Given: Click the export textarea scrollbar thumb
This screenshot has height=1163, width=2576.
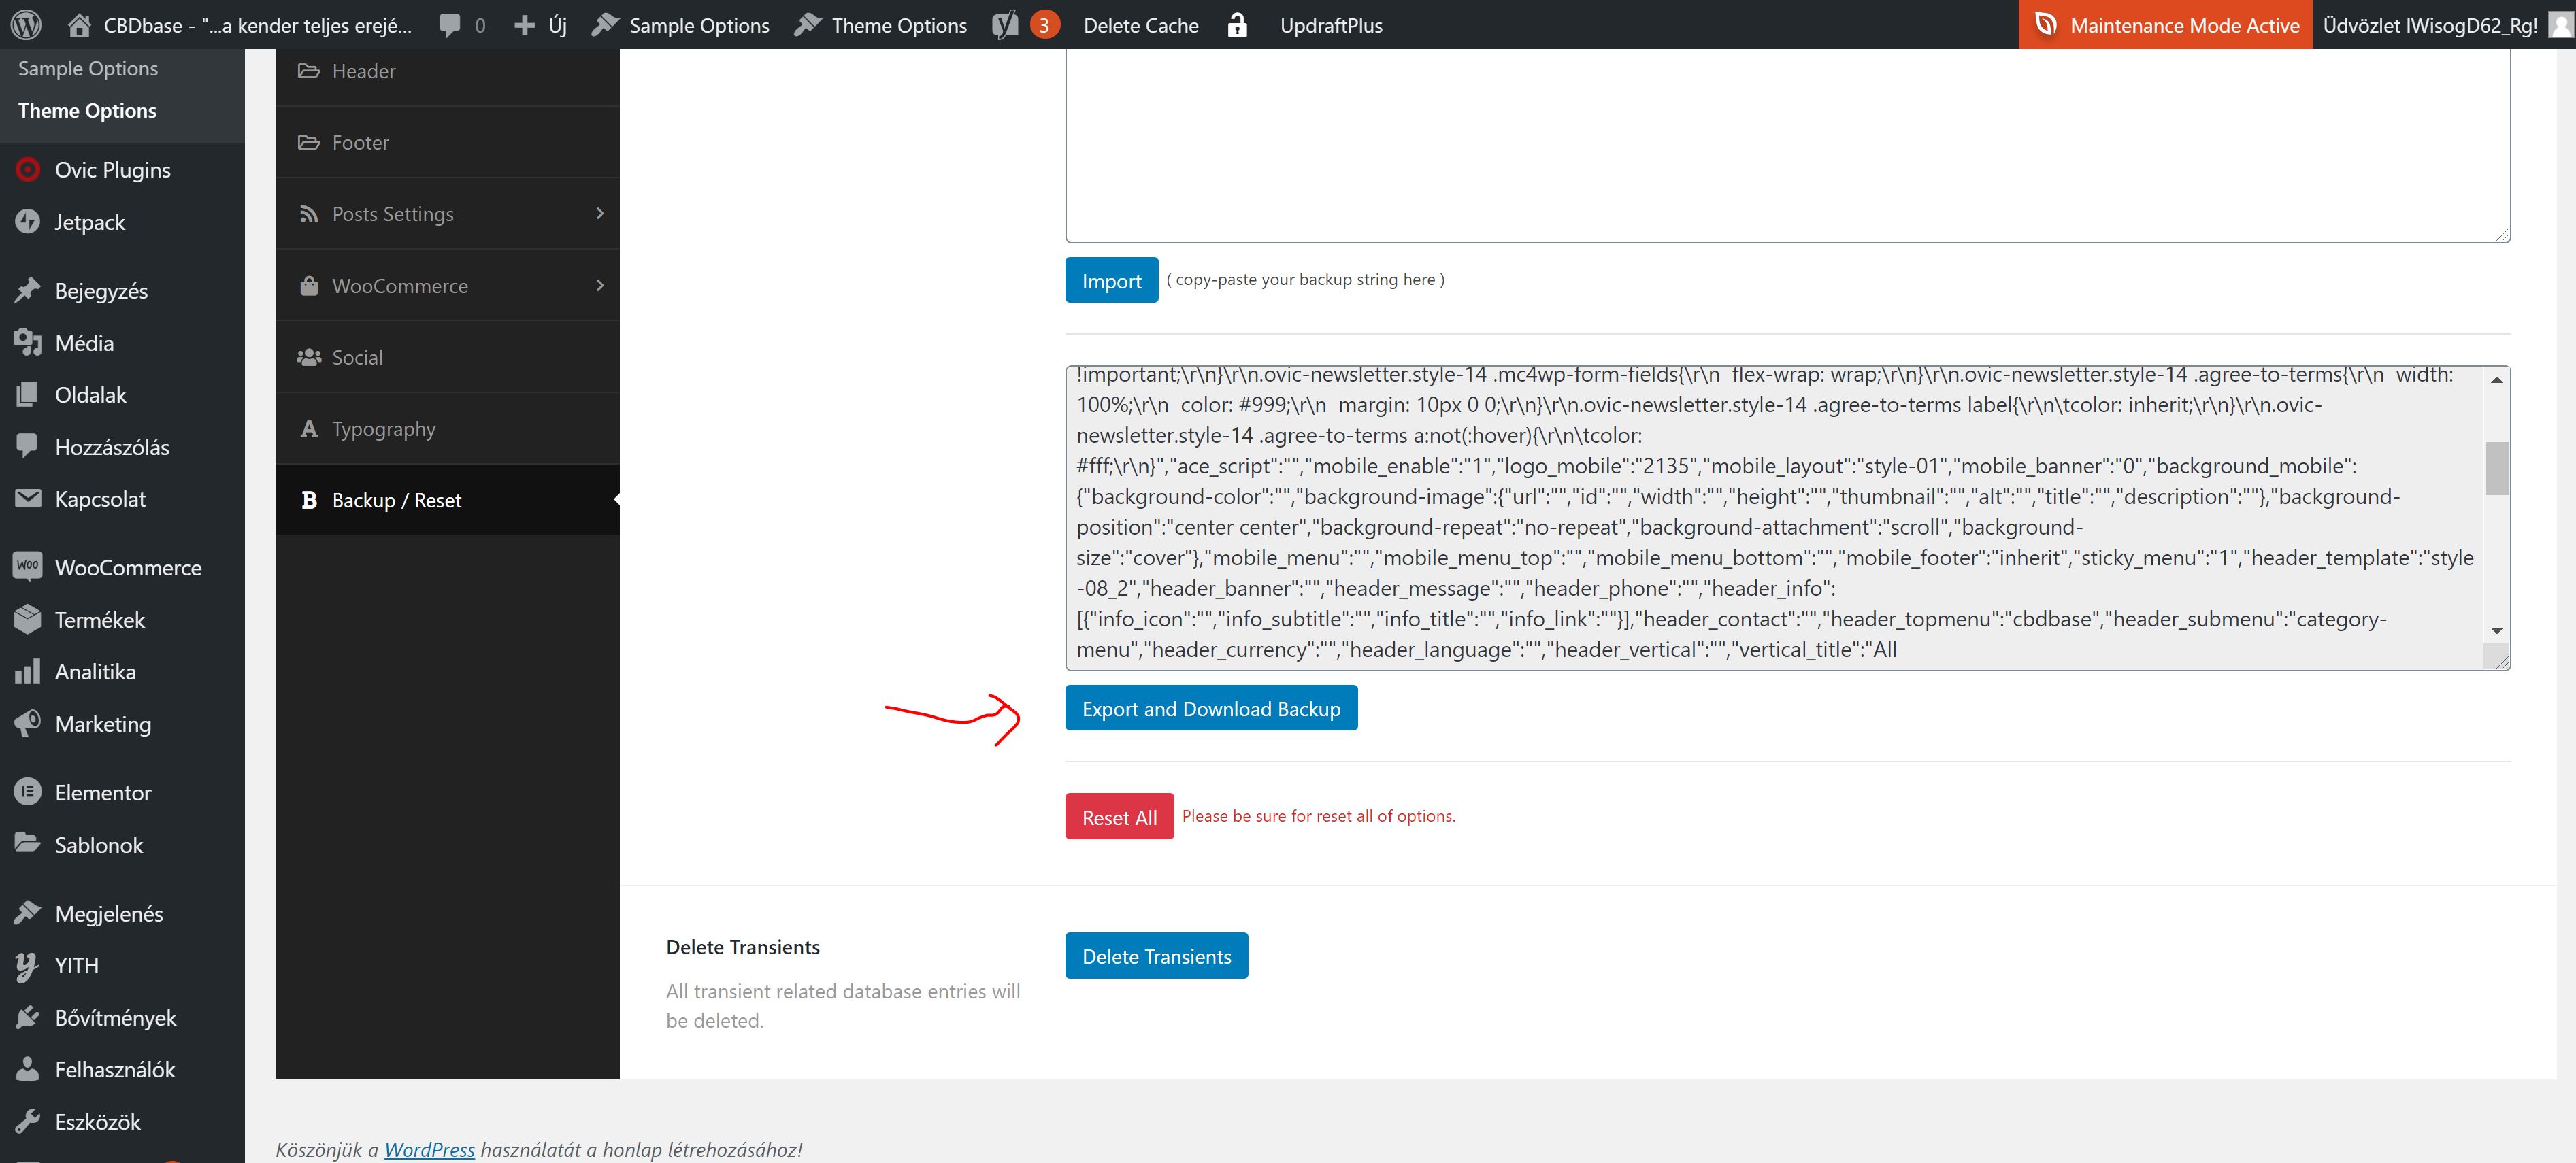Looking at the screenshot, I should coord(2496,468).
